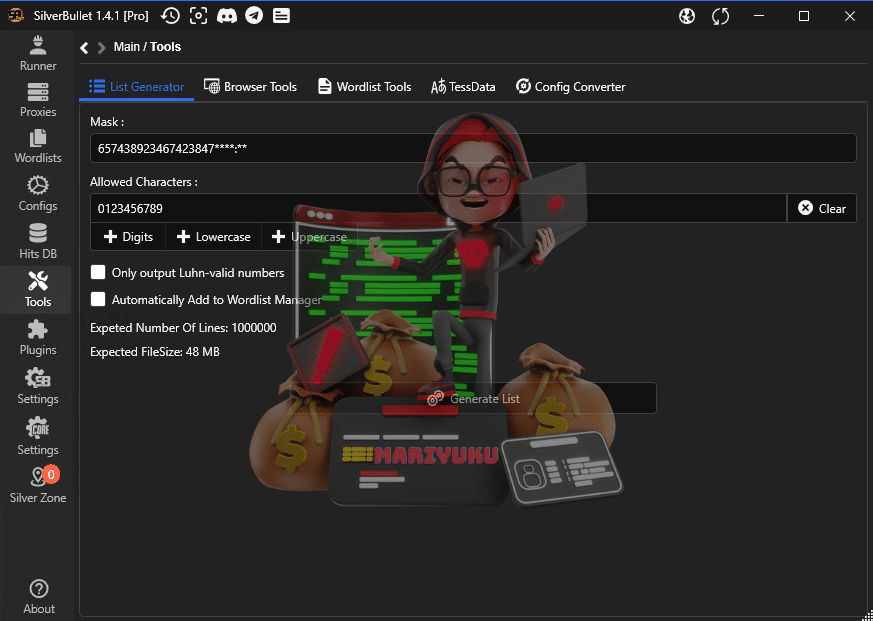Click the Telegram icon in title bar
This screenshot has width=873, height=621.
tap(254, 16)
